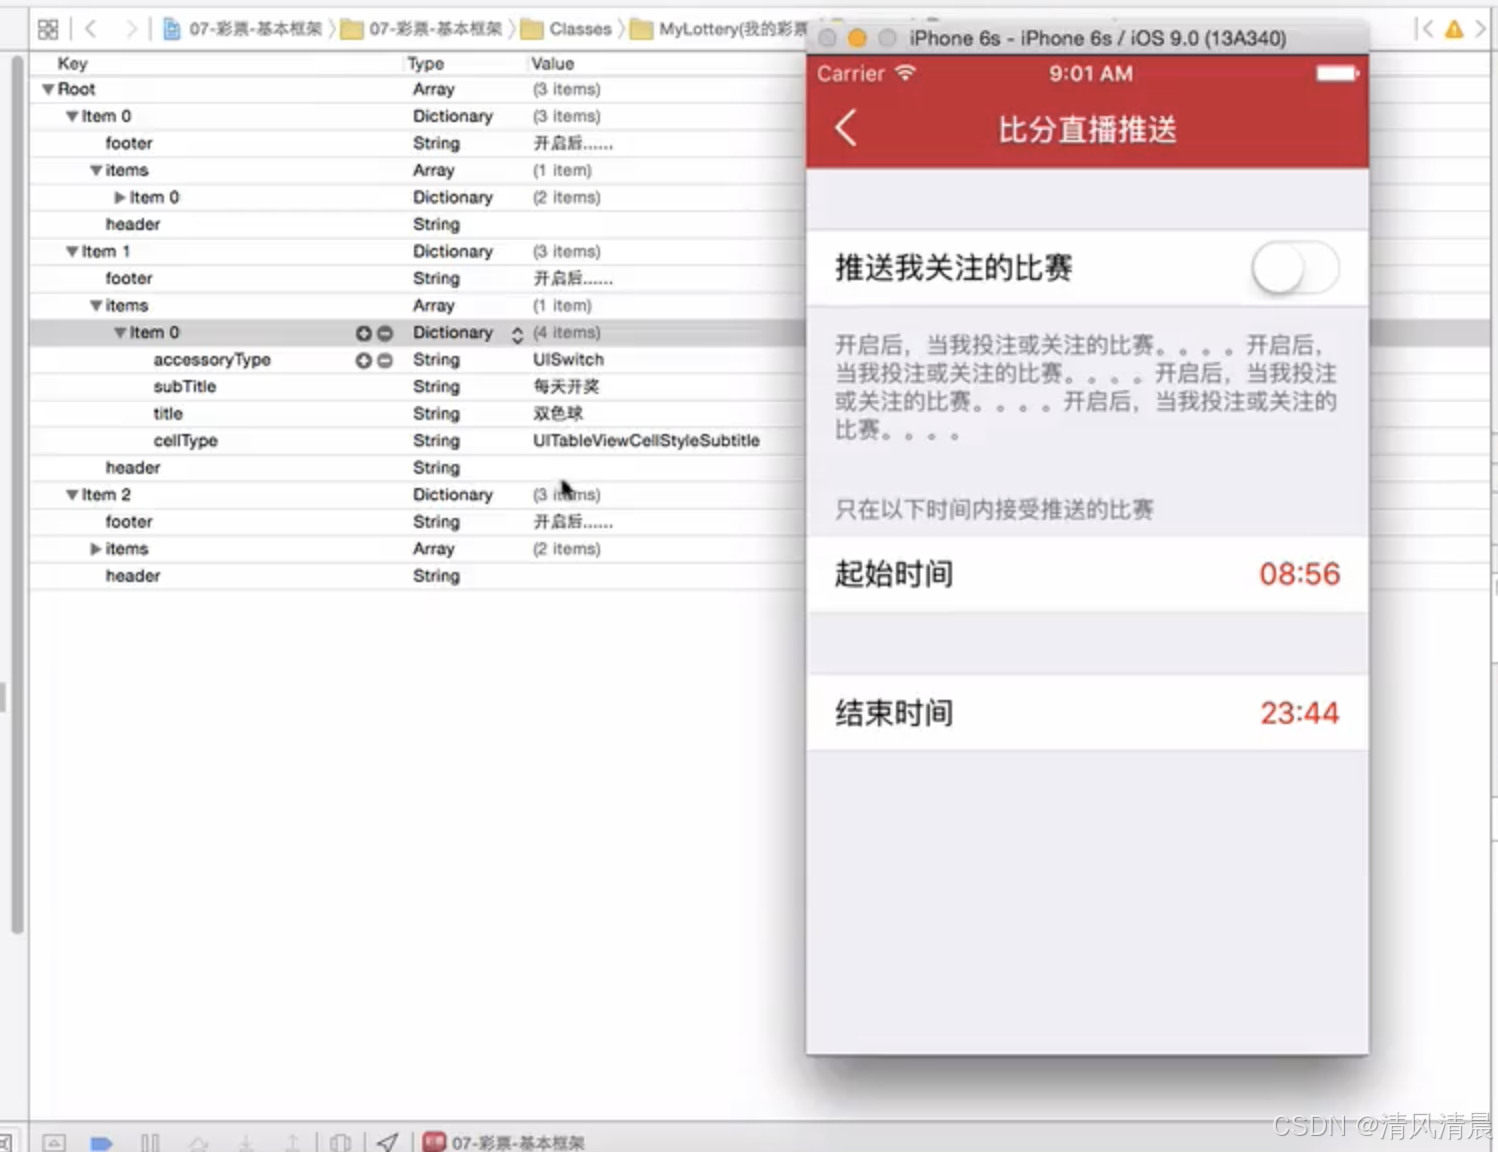
Task: Select the 07-彩票-基本框架 process in debug bar
Action: 504,1142
